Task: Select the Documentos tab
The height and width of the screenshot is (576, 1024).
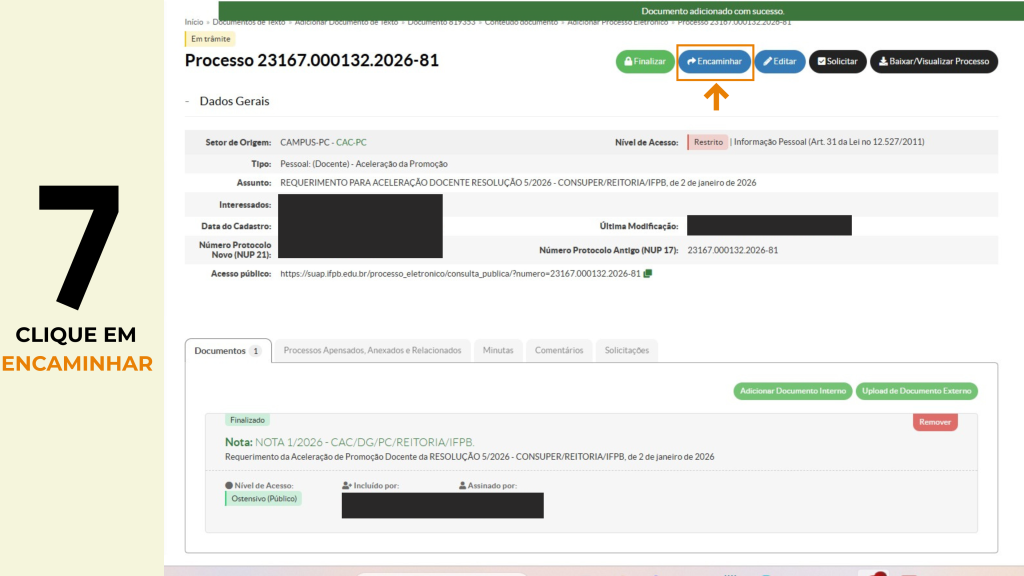Action: [227, 351]
